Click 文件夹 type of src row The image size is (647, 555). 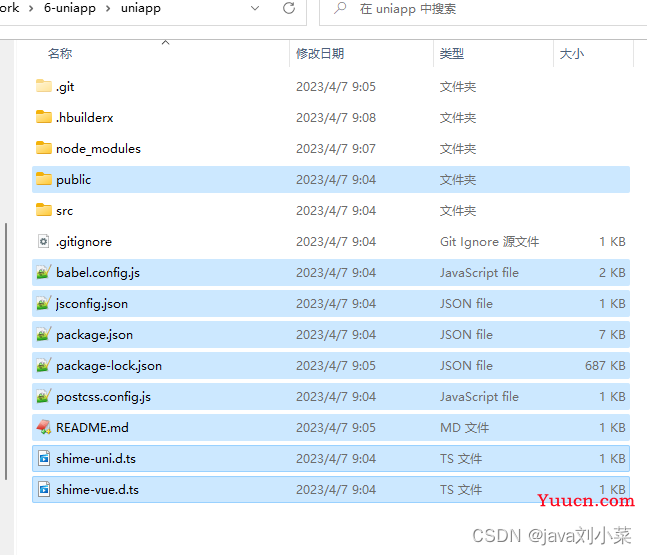coord(458,210)
